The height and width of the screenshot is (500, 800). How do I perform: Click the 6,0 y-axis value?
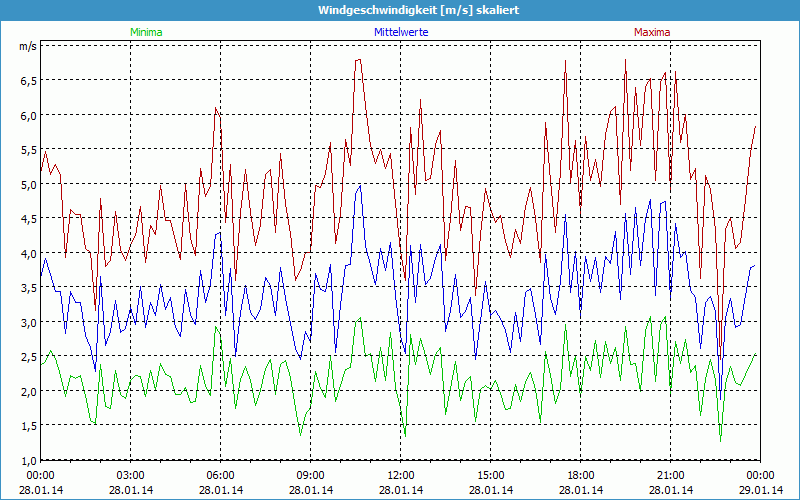click(29, 115)
